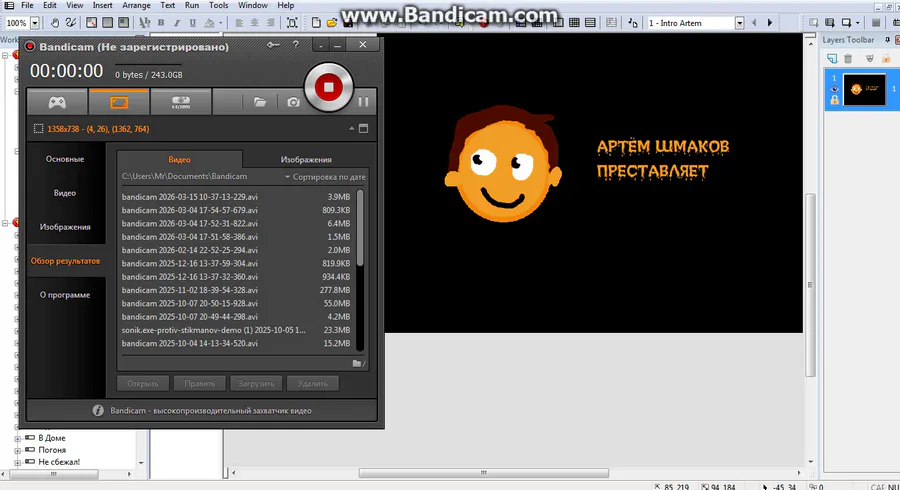
Task: Delete layer with trash icon
Action: pyautogui.click(x=848, y=59)
